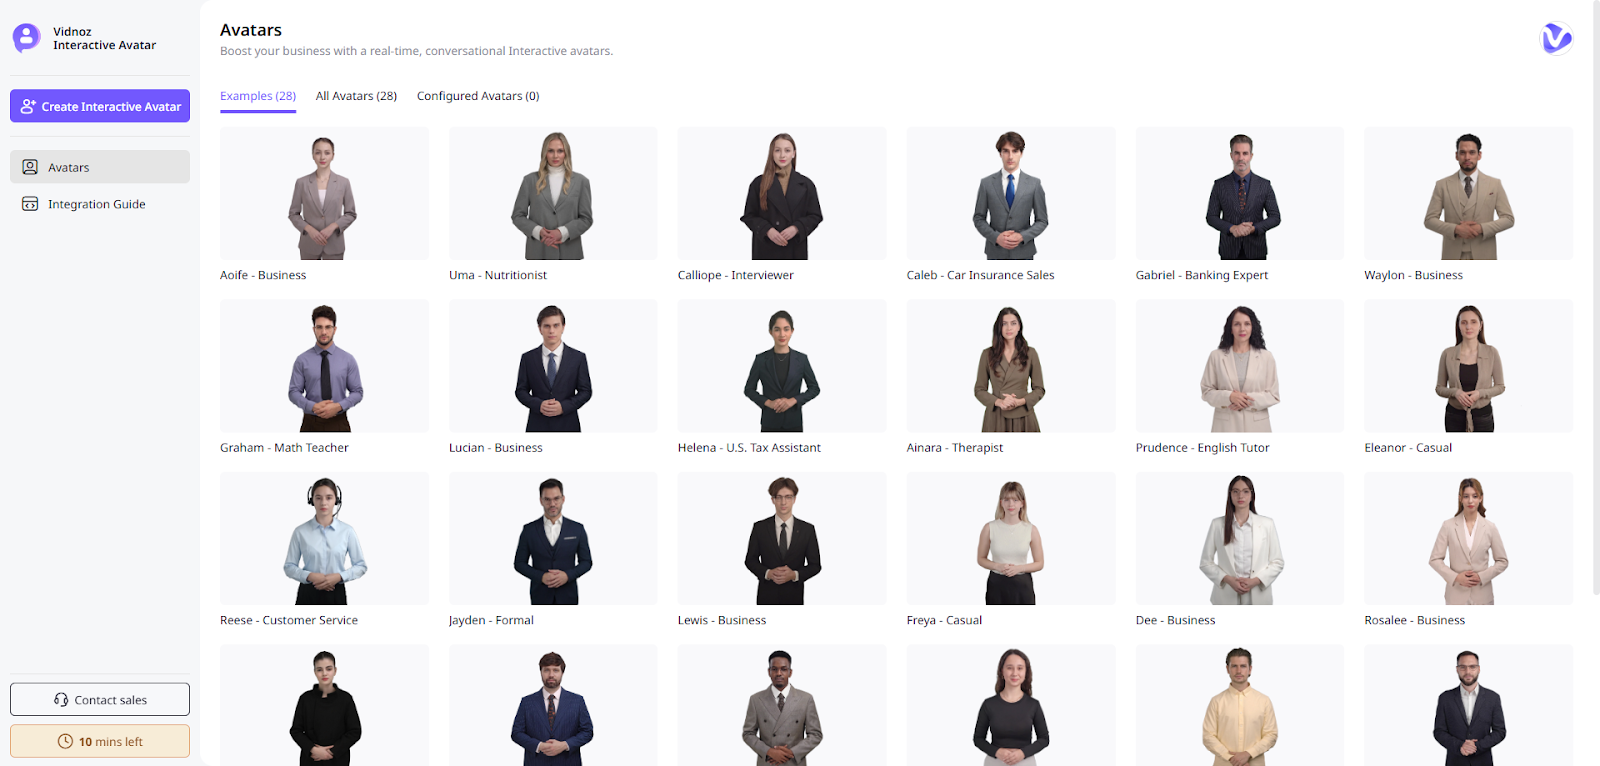Open the Integration Guide sidebar icon
1600x766 pixels.
point(30,204)
